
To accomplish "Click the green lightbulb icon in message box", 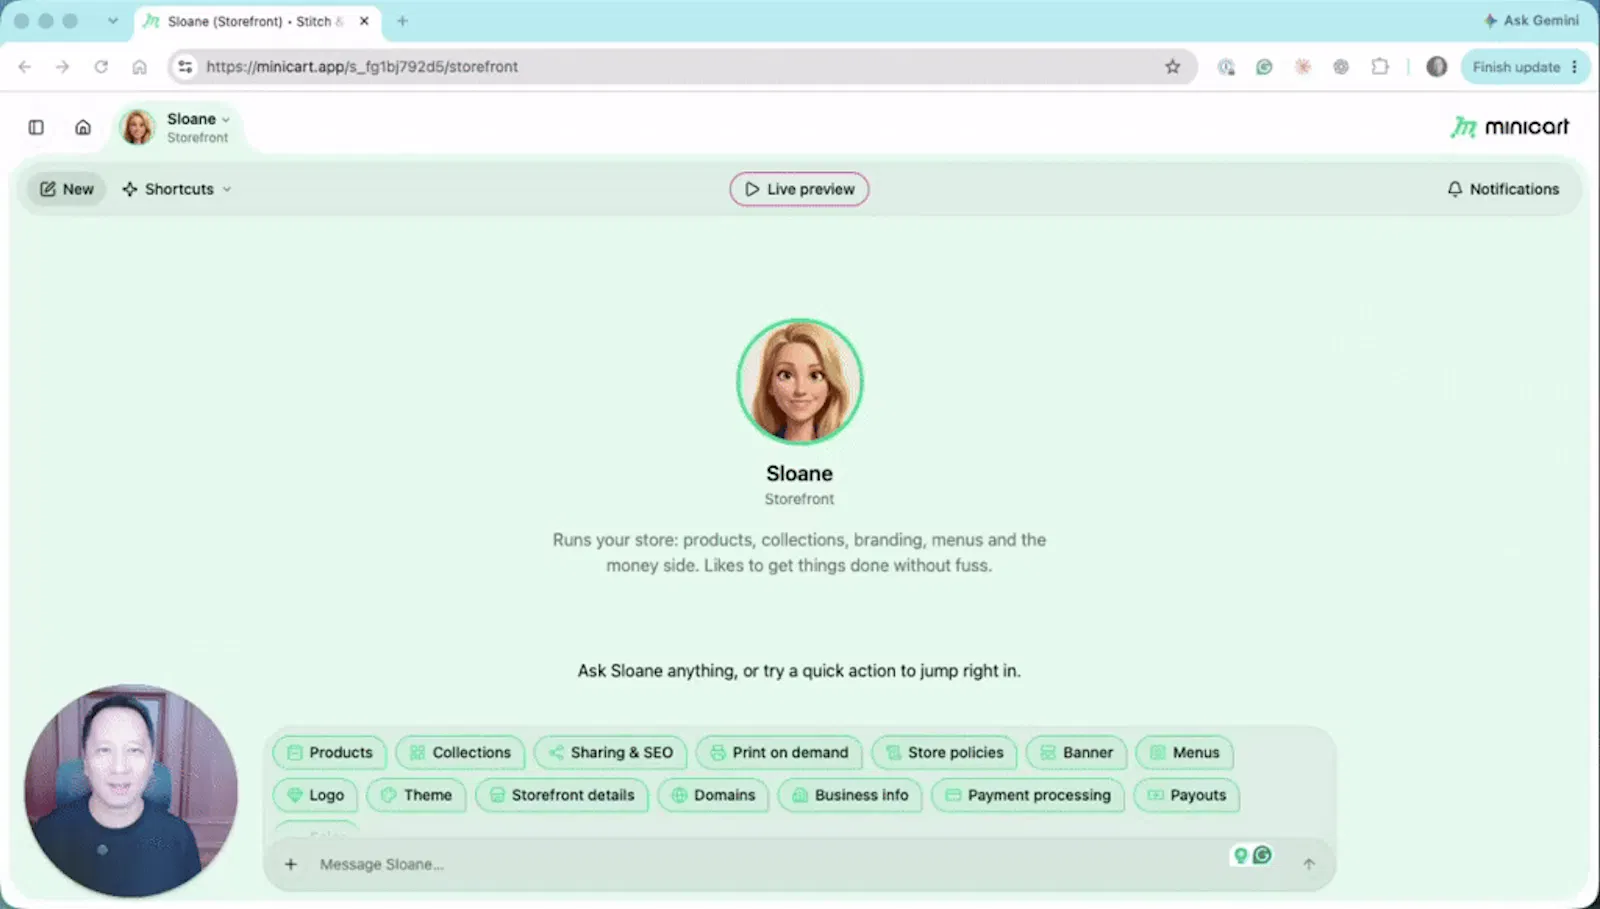I will (x=1241, y=855).
